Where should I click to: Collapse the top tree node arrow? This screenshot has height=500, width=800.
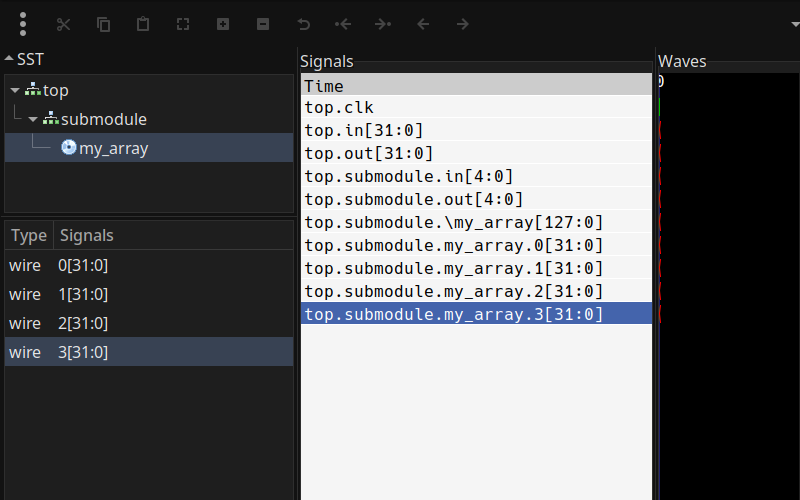(x=15, y=91)
